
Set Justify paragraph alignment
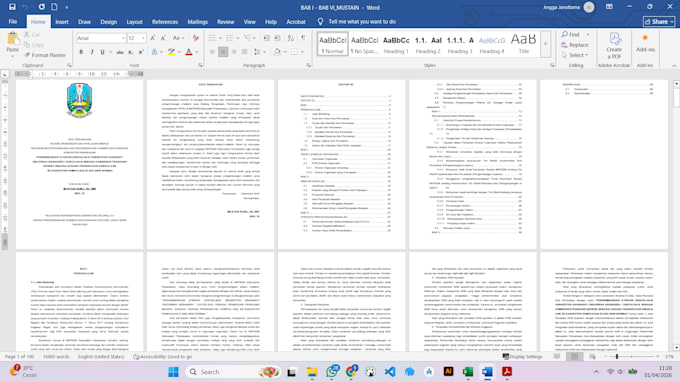(x=244, y=52)
